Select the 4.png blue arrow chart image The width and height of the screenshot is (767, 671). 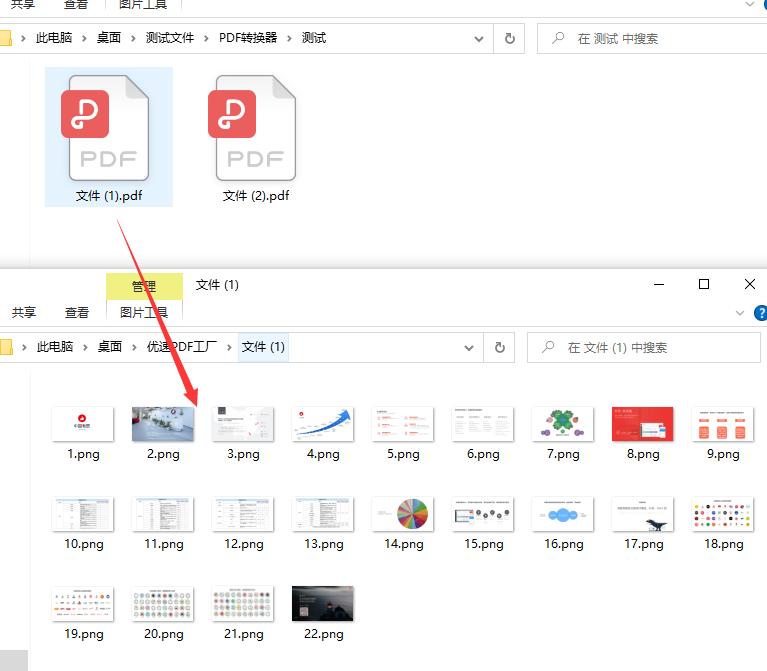[x=323, y=424]
